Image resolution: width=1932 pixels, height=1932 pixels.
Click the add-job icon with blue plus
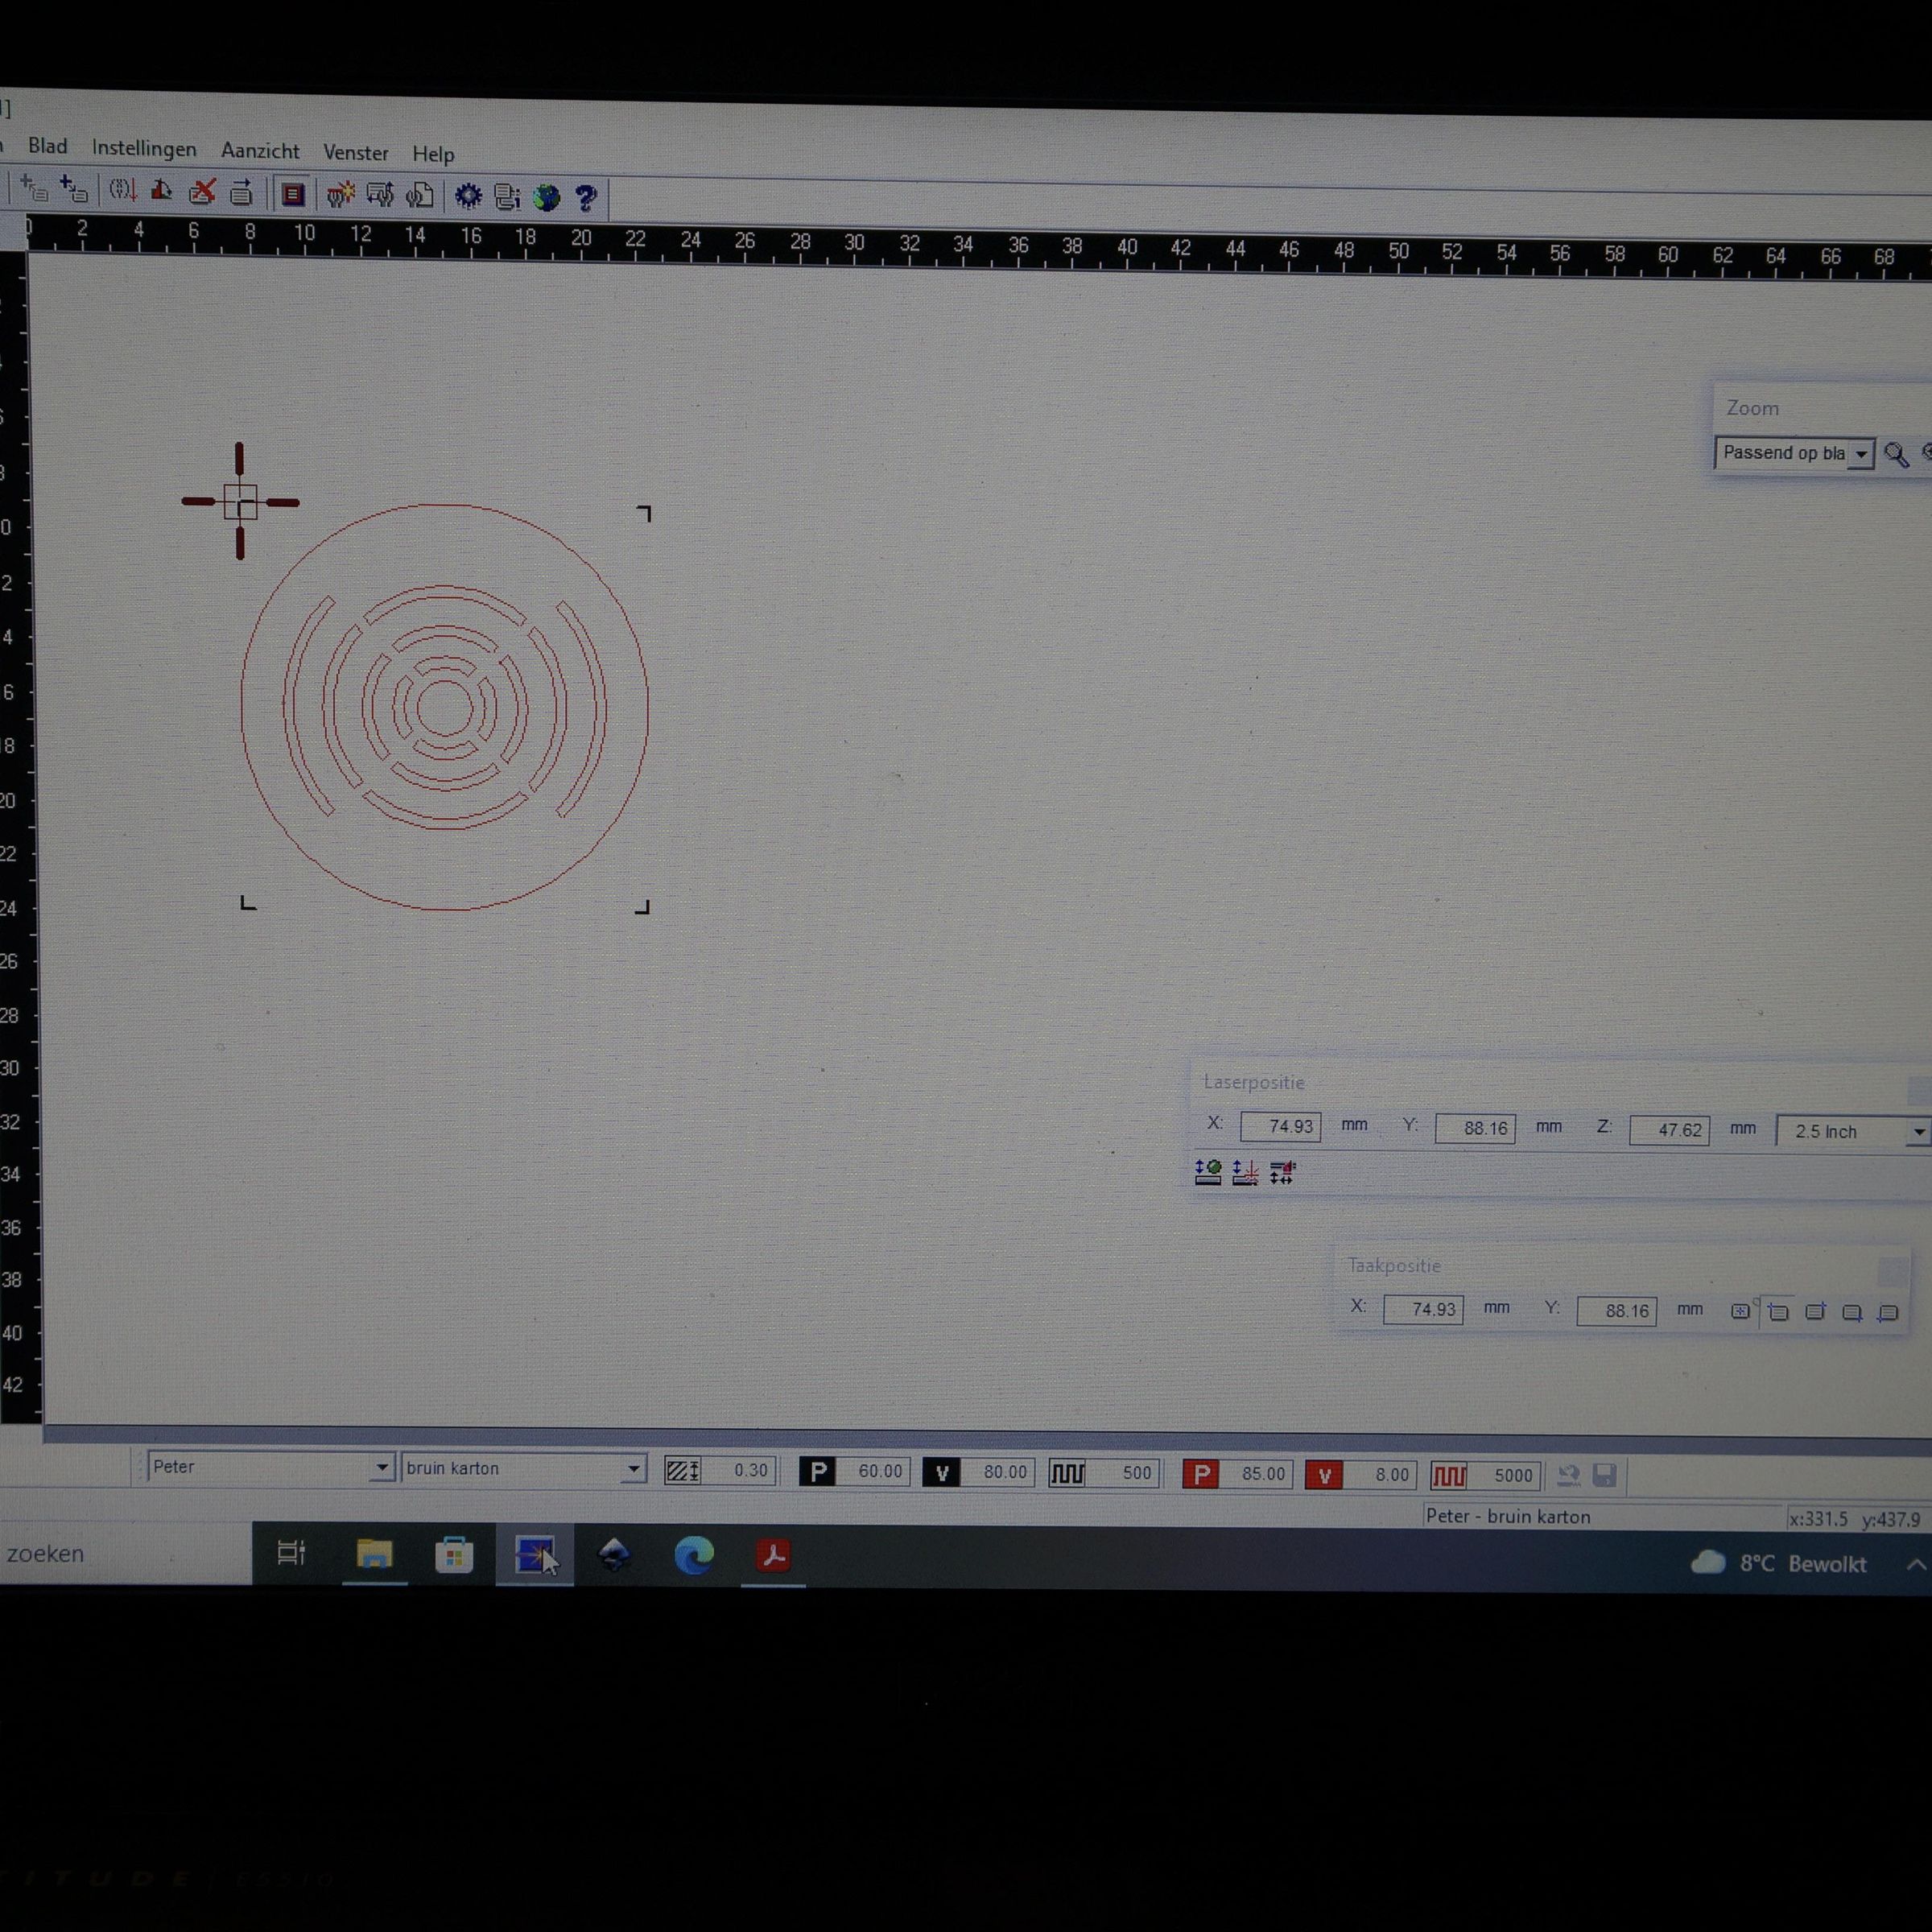(x=74, y=190)
